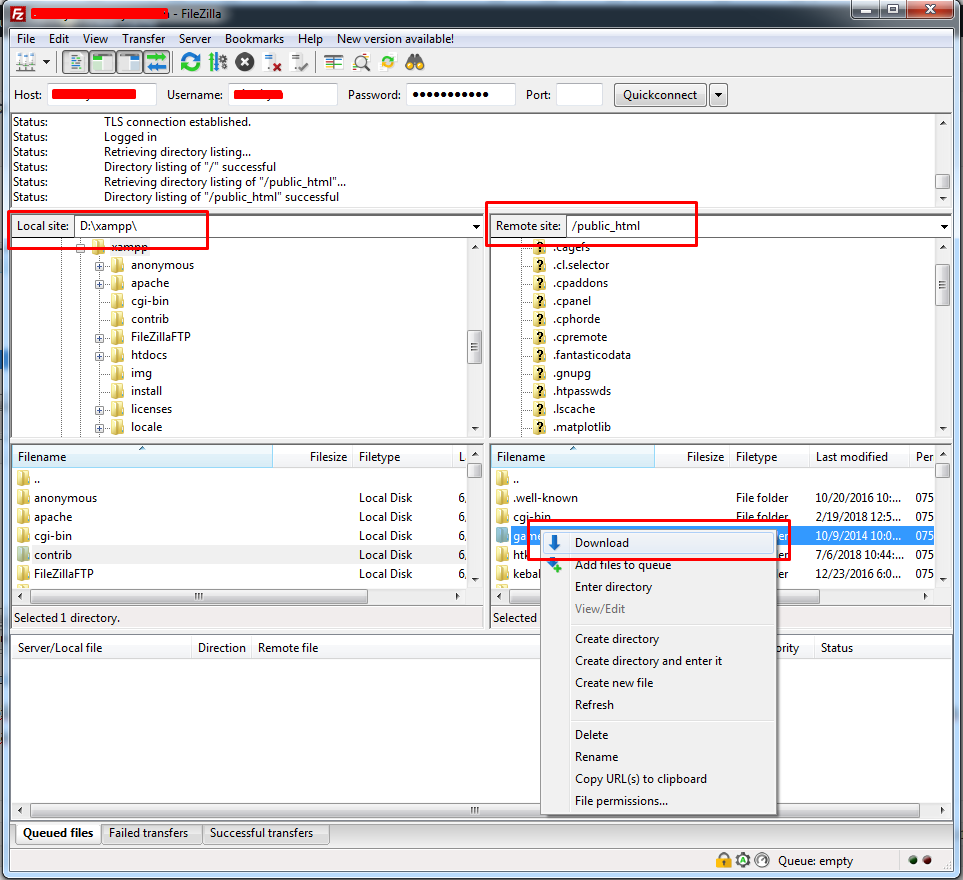
Task: Expand the licenses folder in local tree
Action: (x=99, y=410)
